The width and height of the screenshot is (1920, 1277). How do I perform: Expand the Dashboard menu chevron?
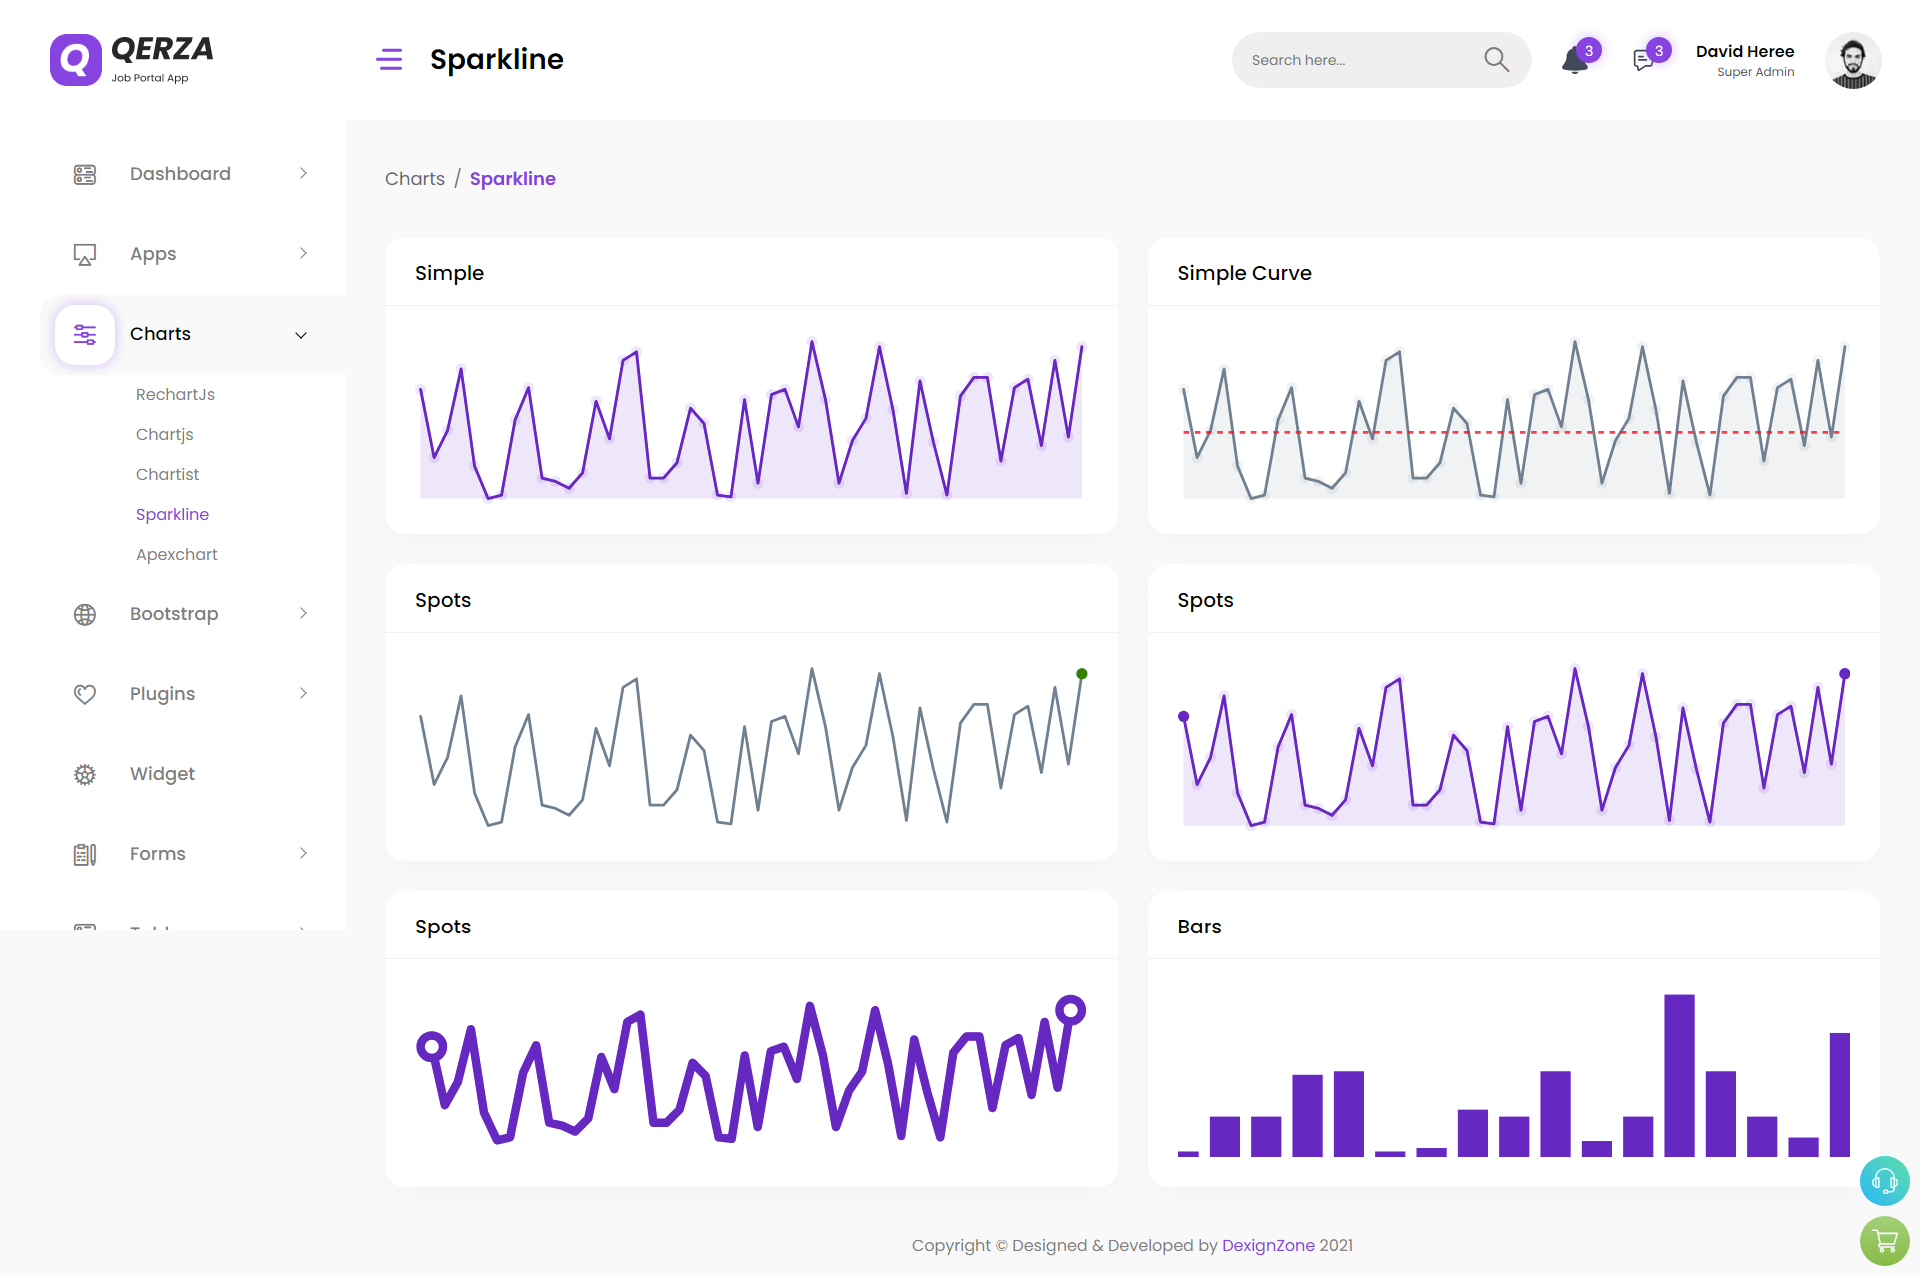[303, 174]
